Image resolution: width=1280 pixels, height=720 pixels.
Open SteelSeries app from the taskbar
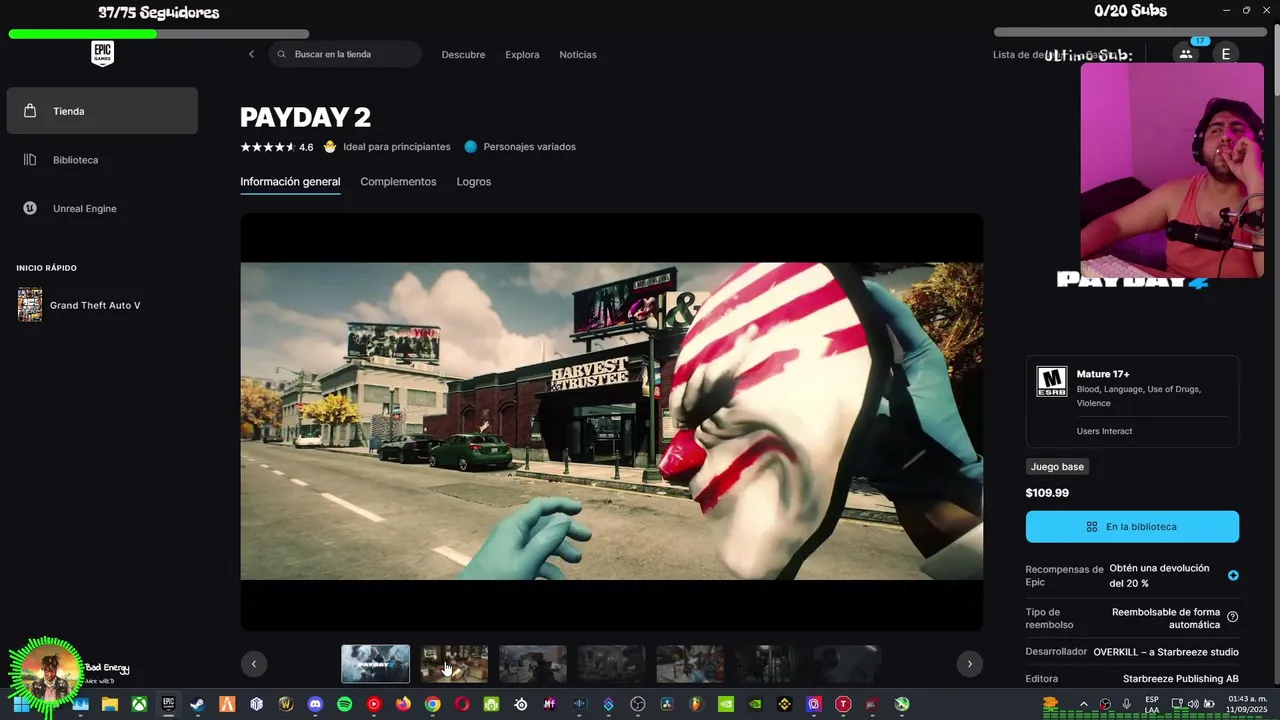[520, 704]
